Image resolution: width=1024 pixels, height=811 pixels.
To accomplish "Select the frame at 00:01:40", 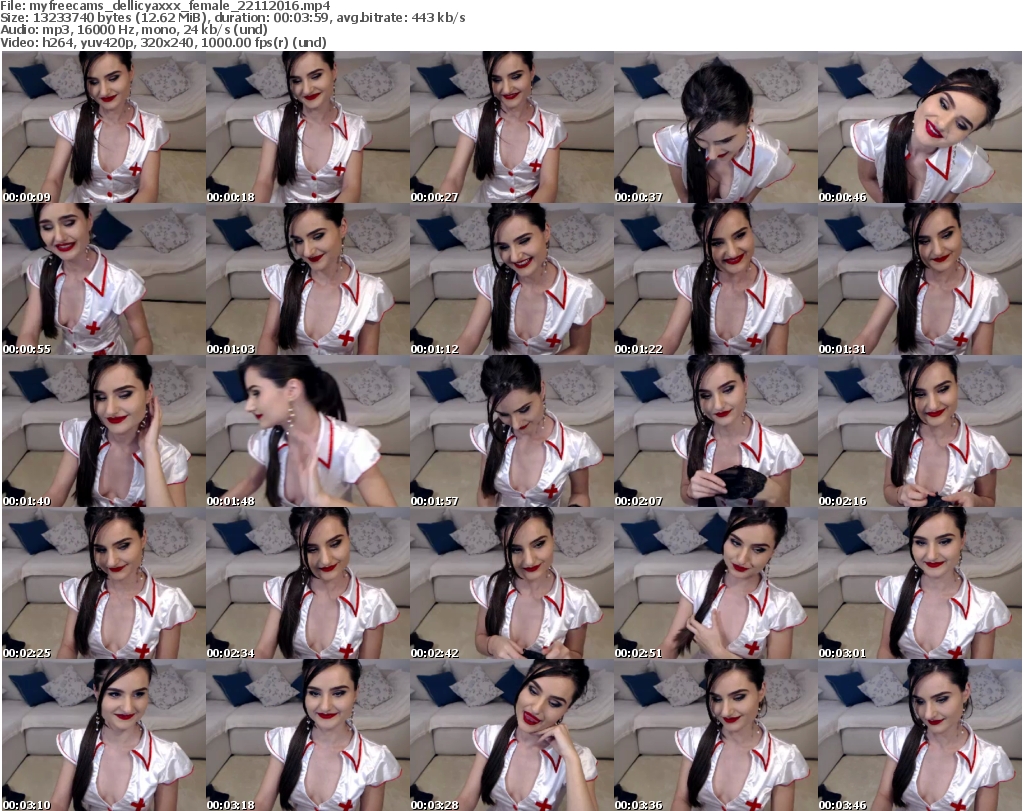I will tap(103, 431).
